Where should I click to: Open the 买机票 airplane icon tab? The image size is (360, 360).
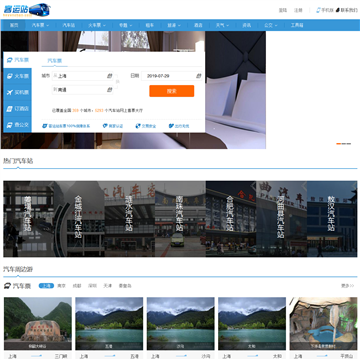click(10, 92)
